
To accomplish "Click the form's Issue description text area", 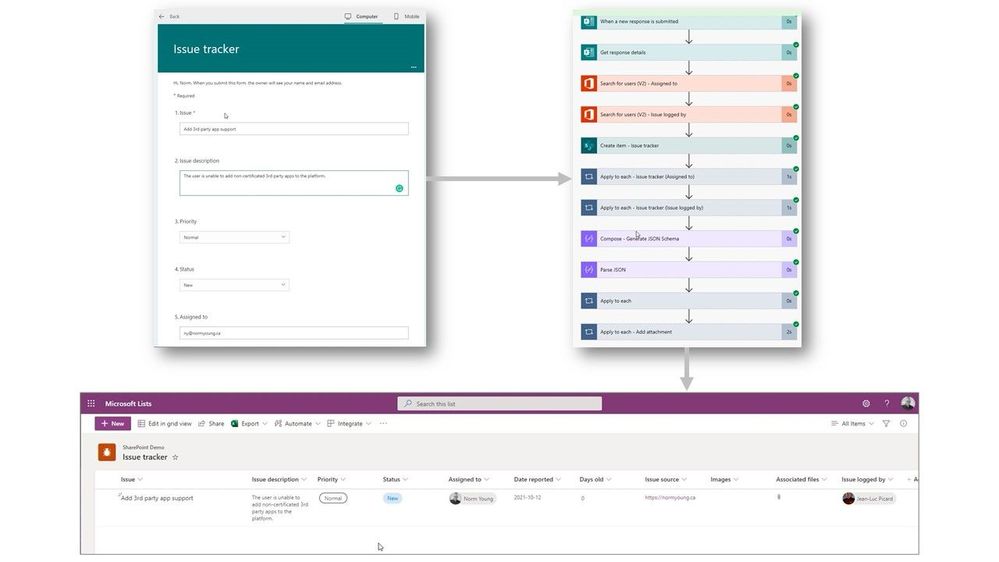I will point(294,183).
